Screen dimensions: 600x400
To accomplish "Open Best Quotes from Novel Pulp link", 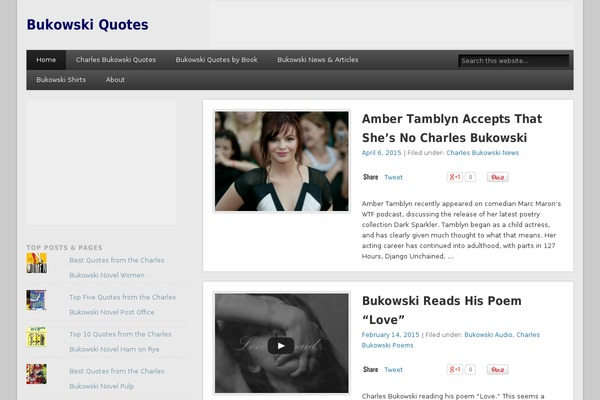I will click(117, 379).
